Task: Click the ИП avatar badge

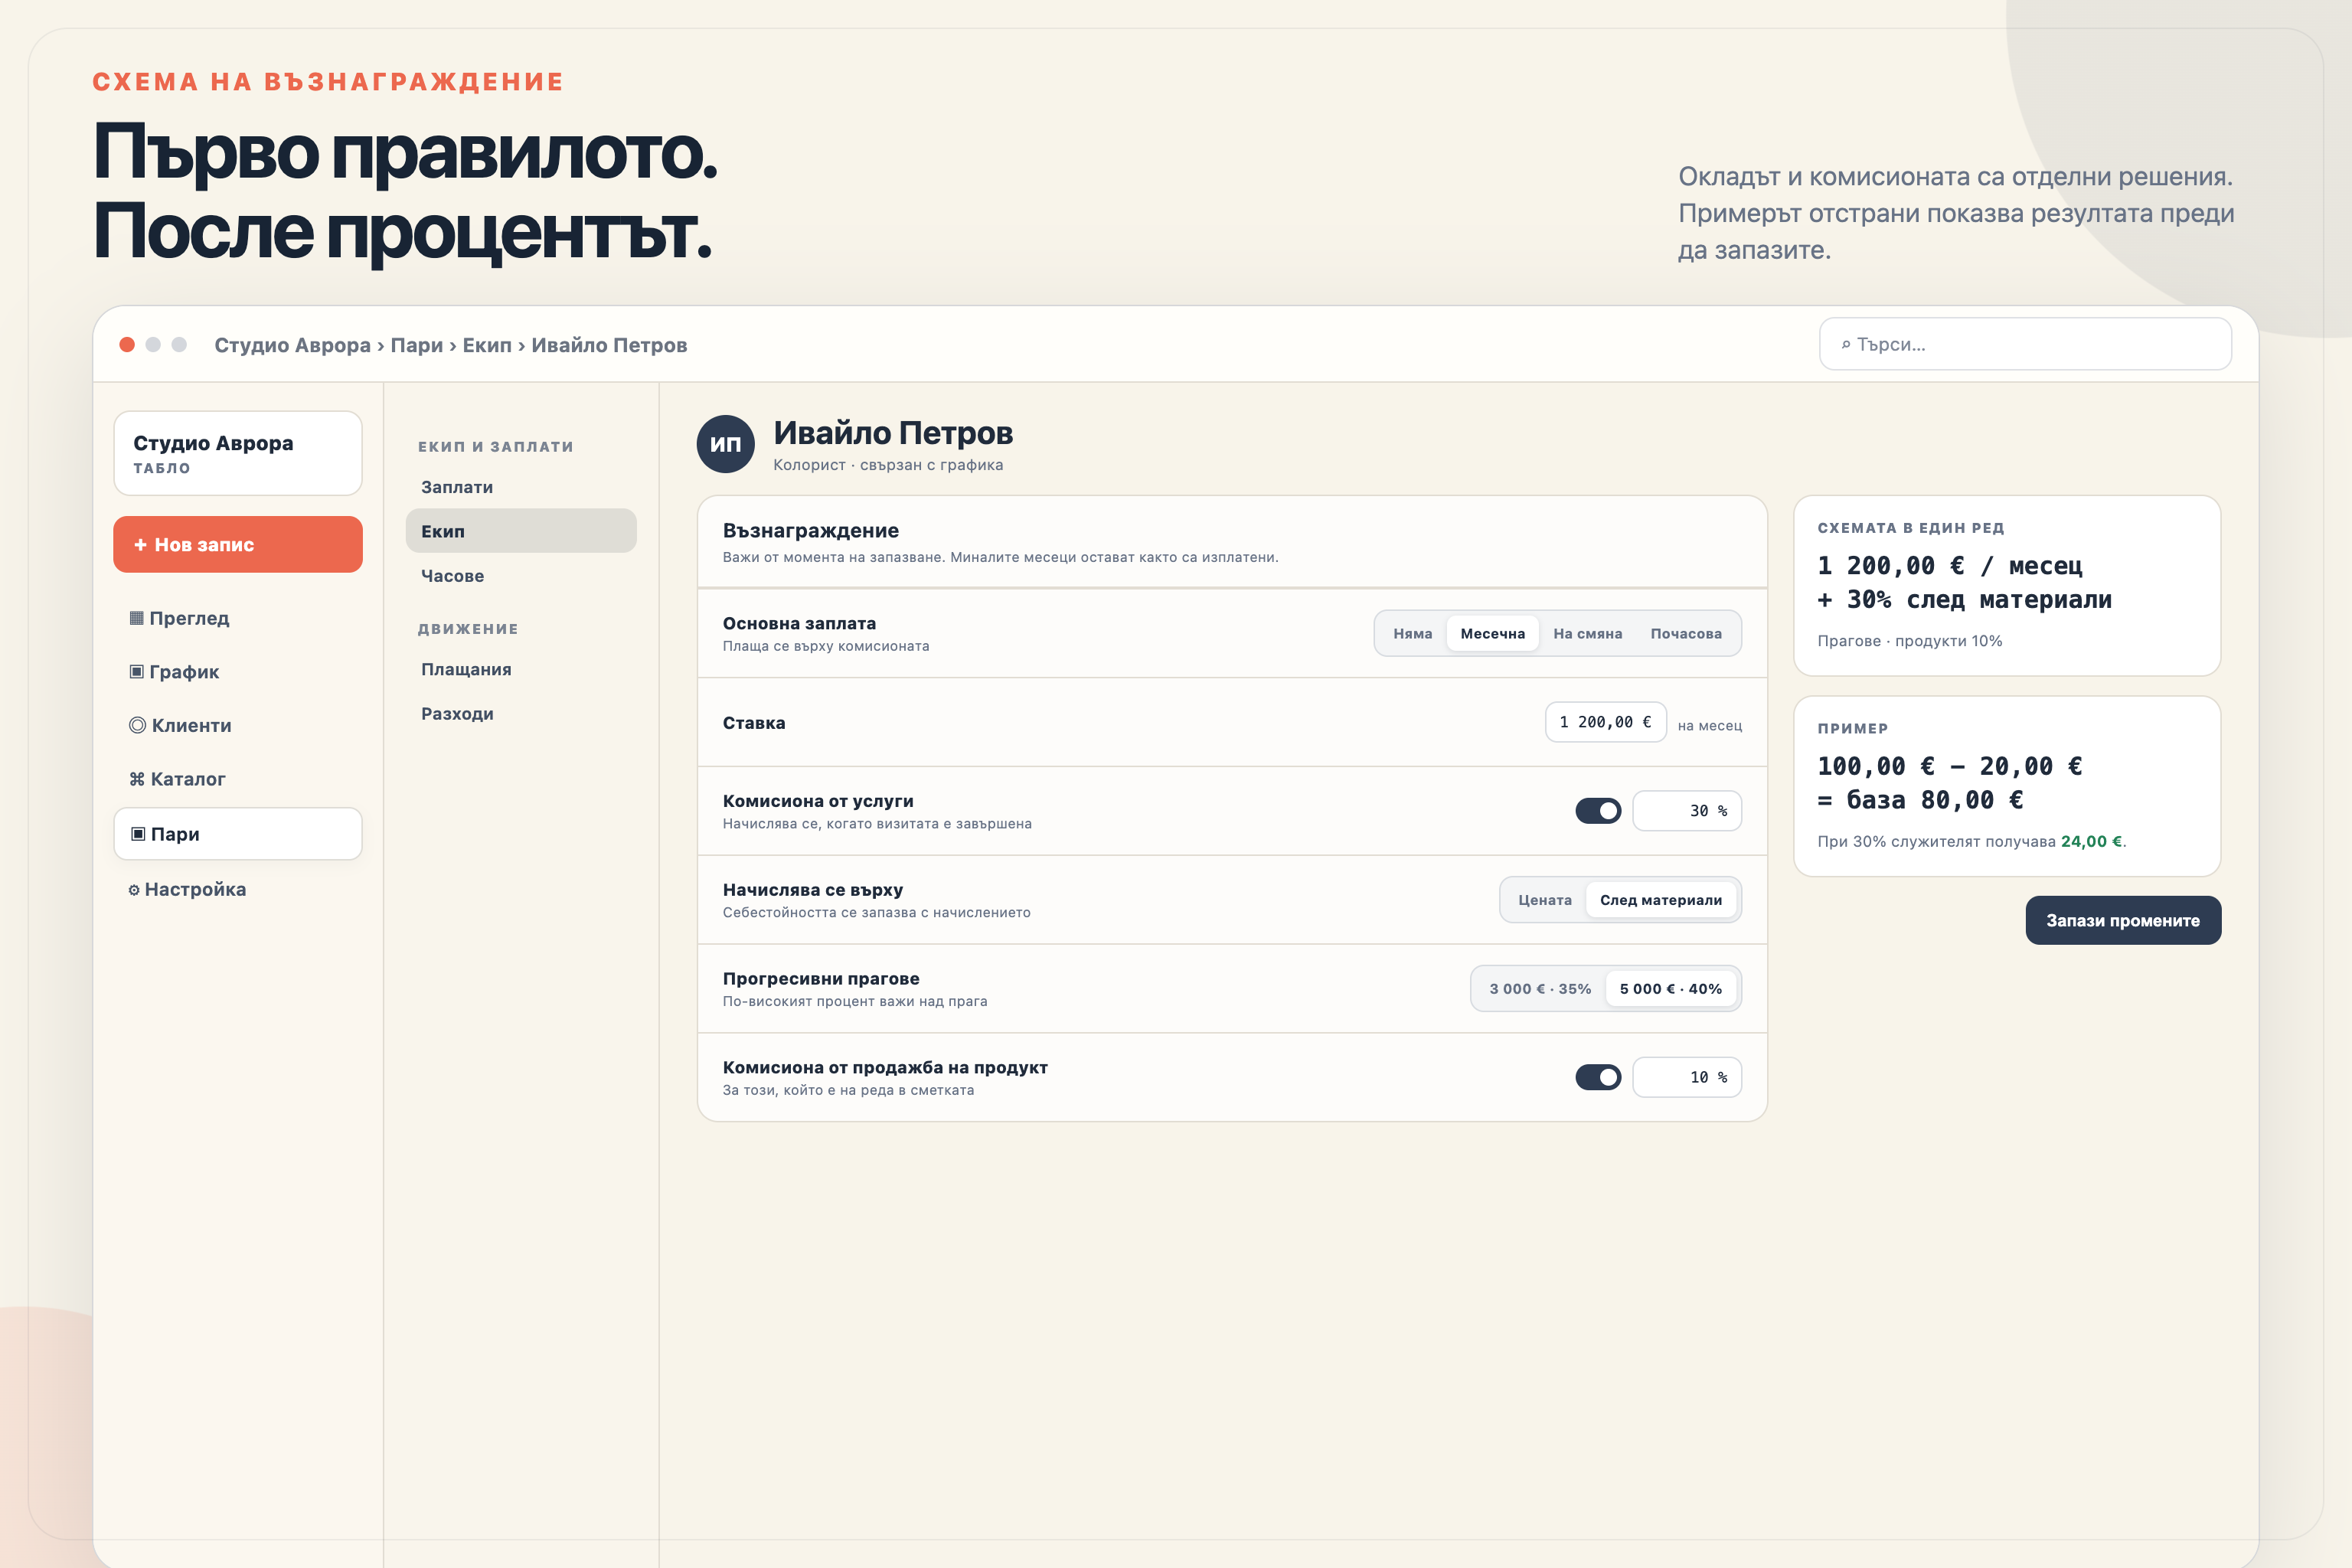Action: (725, 444)
